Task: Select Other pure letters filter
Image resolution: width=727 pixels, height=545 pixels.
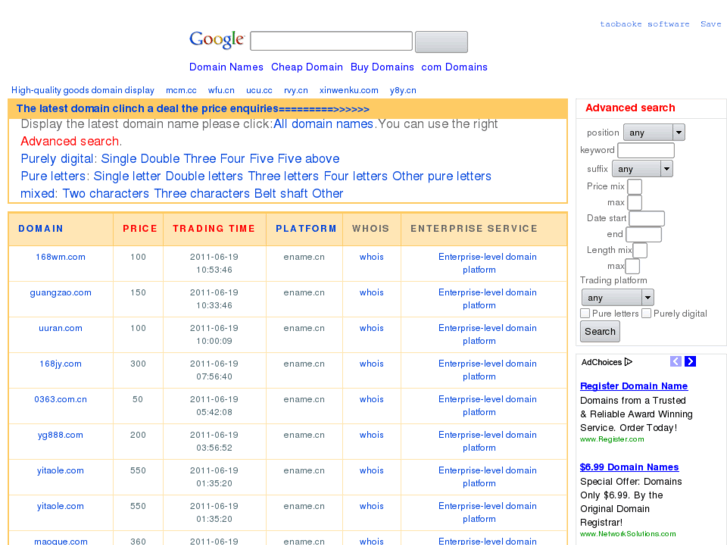Action: click(x=442, y=176)
